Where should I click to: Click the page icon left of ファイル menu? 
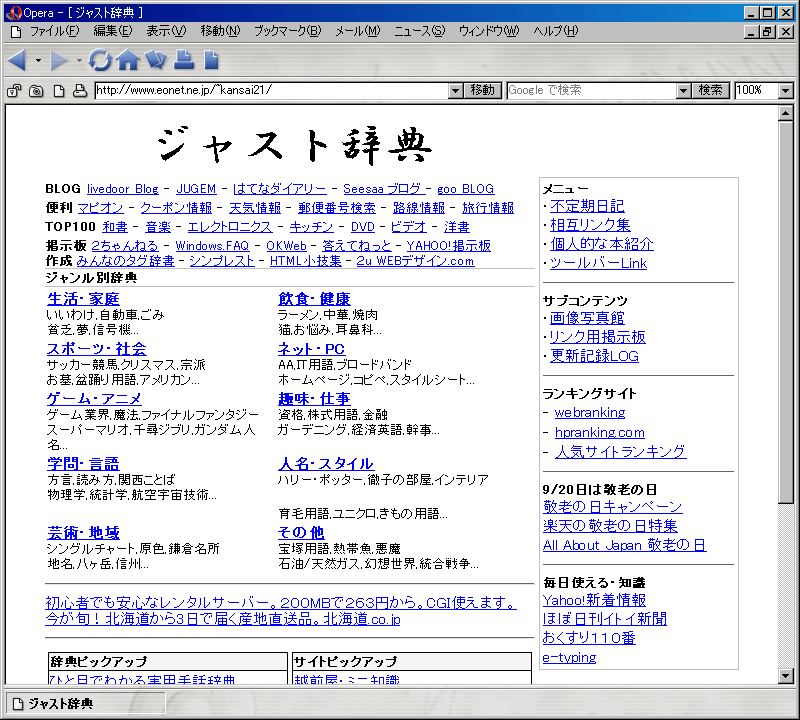click(x=16, y=32)
